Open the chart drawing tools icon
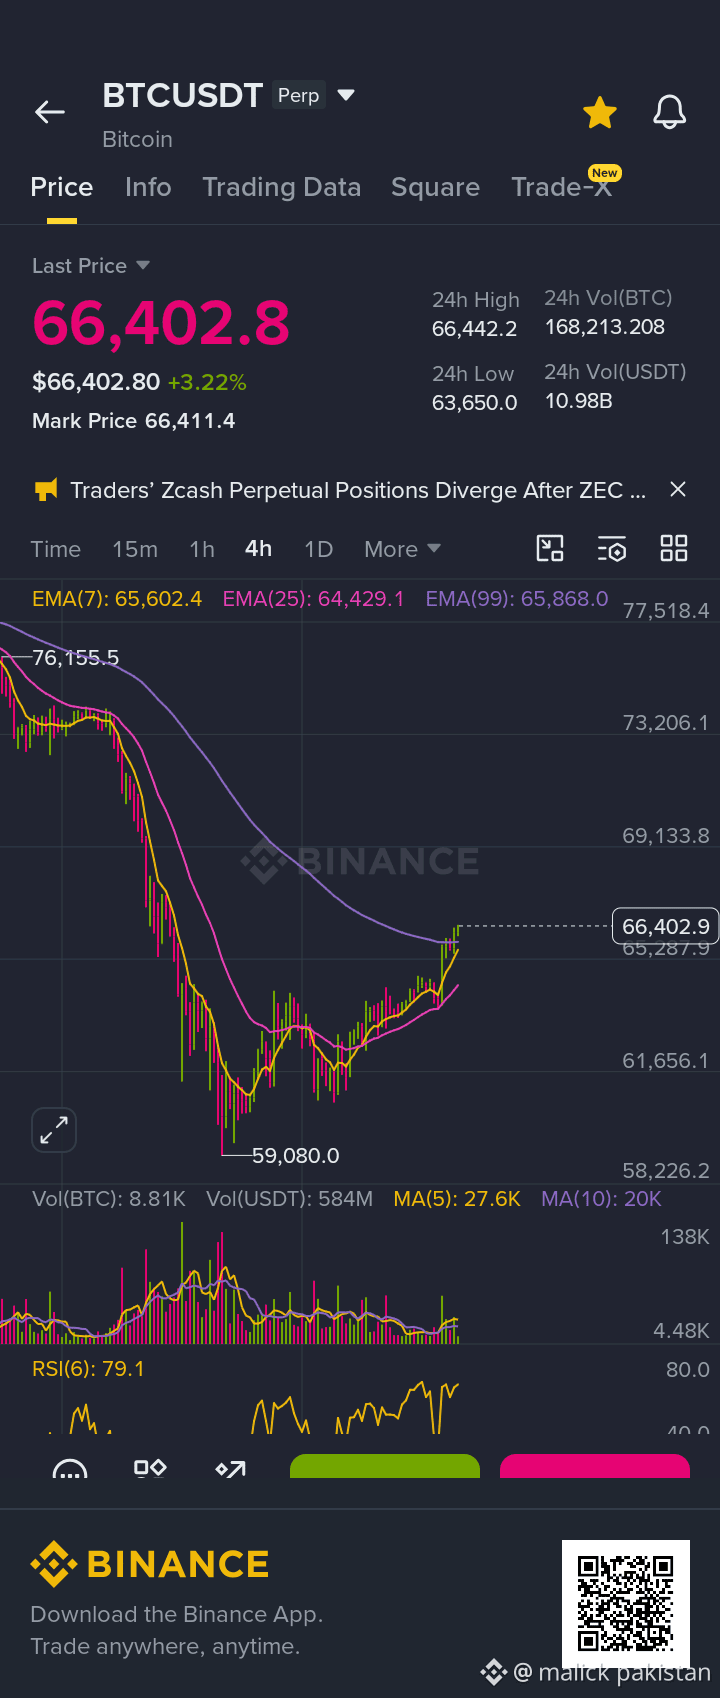Image resolution: width=720 pixels, height=1698 pixels. click(x=550, y=548)
